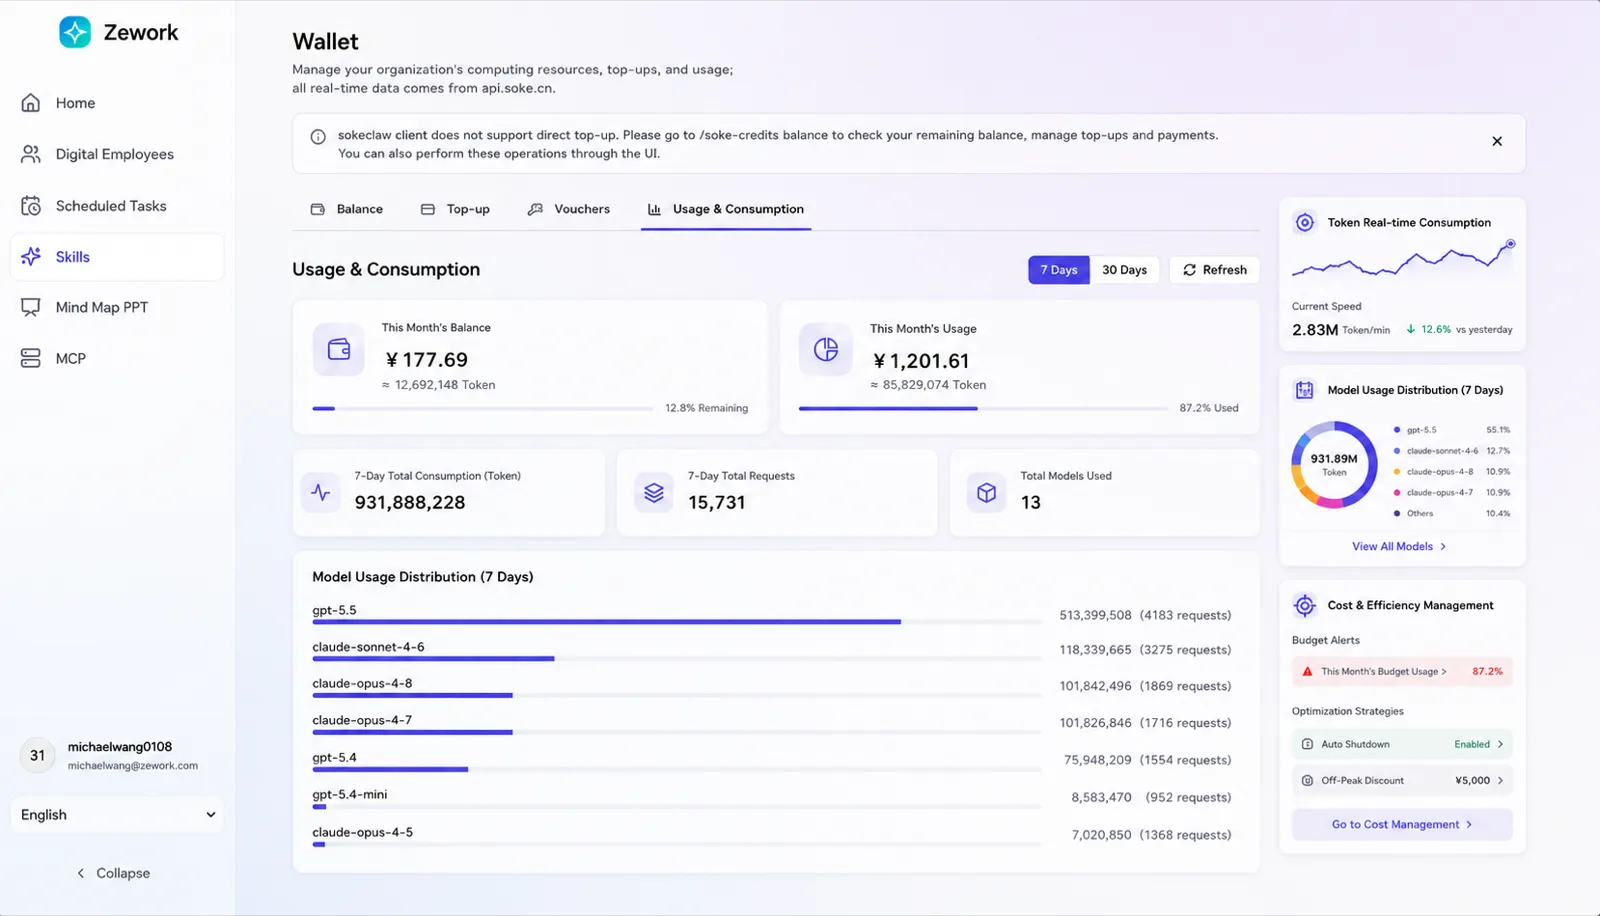This screenshot has height=916, width=1600.
Task: Expand This Month's Budget Usage alert
Action: pos(1402,672)
